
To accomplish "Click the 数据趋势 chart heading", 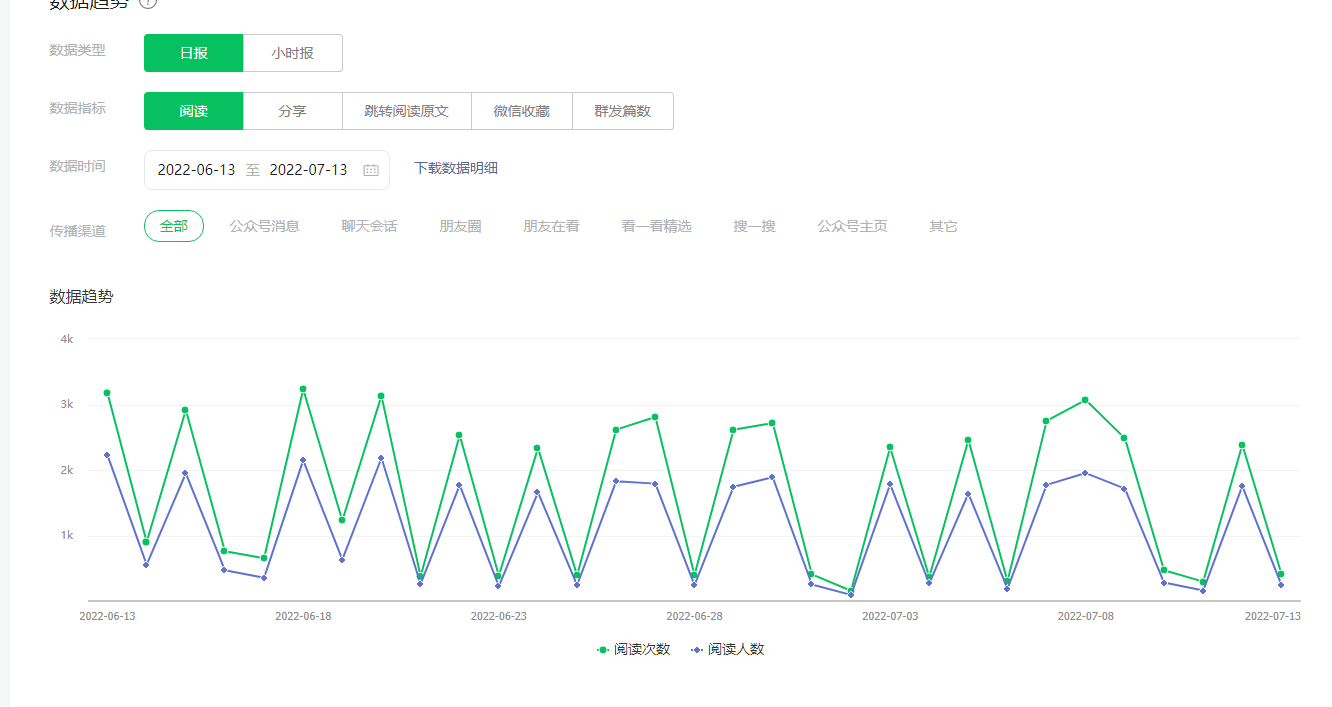I will tap(81, 296).
